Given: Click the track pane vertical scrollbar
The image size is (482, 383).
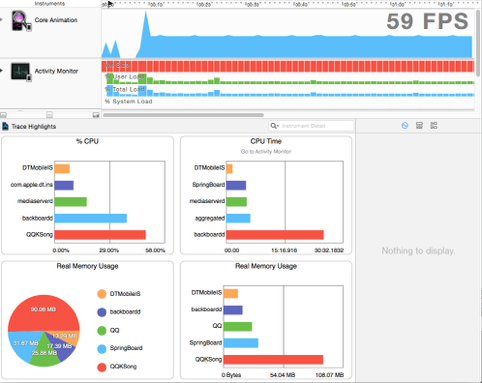Looking at the screenshot, I should coord(478,43).
